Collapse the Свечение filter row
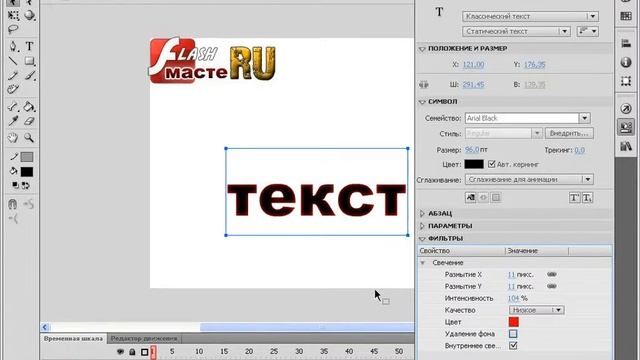The width and height of the screenshot is (640, 360). 423,262
